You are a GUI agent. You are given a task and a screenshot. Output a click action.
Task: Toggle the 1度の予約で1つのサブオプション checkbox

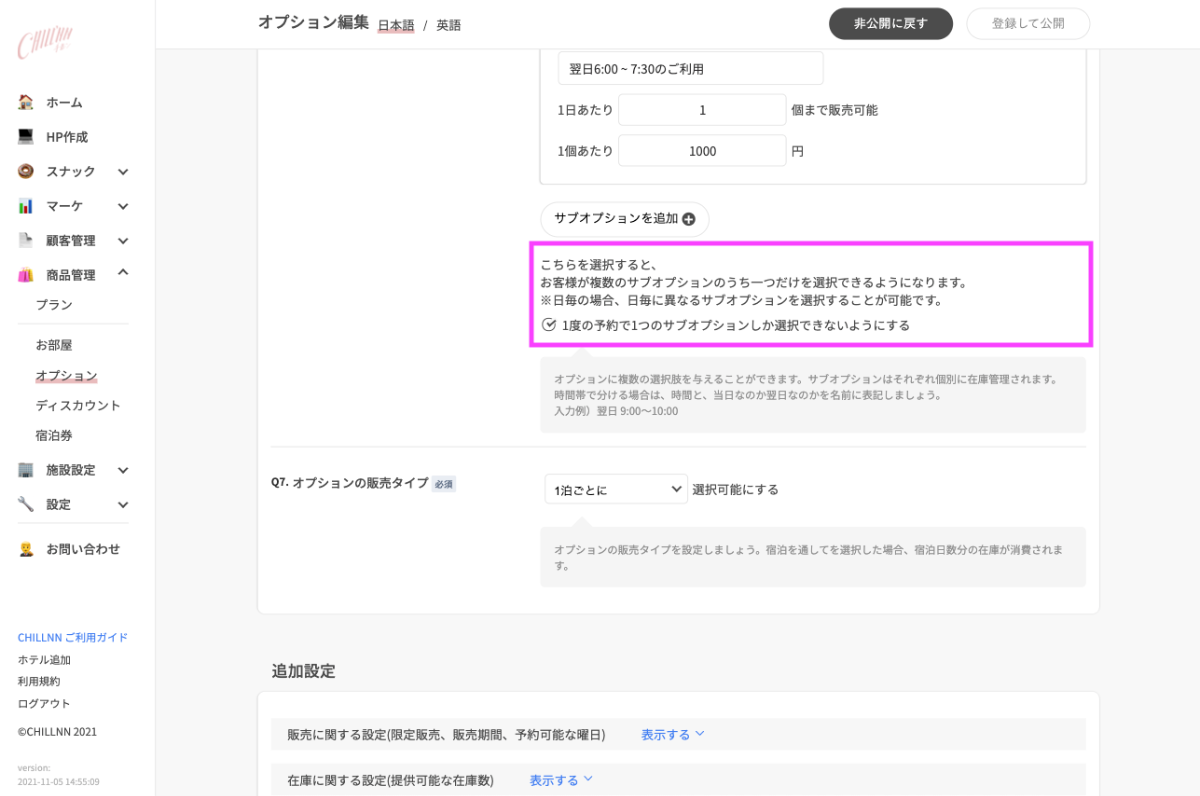point(548,325)
